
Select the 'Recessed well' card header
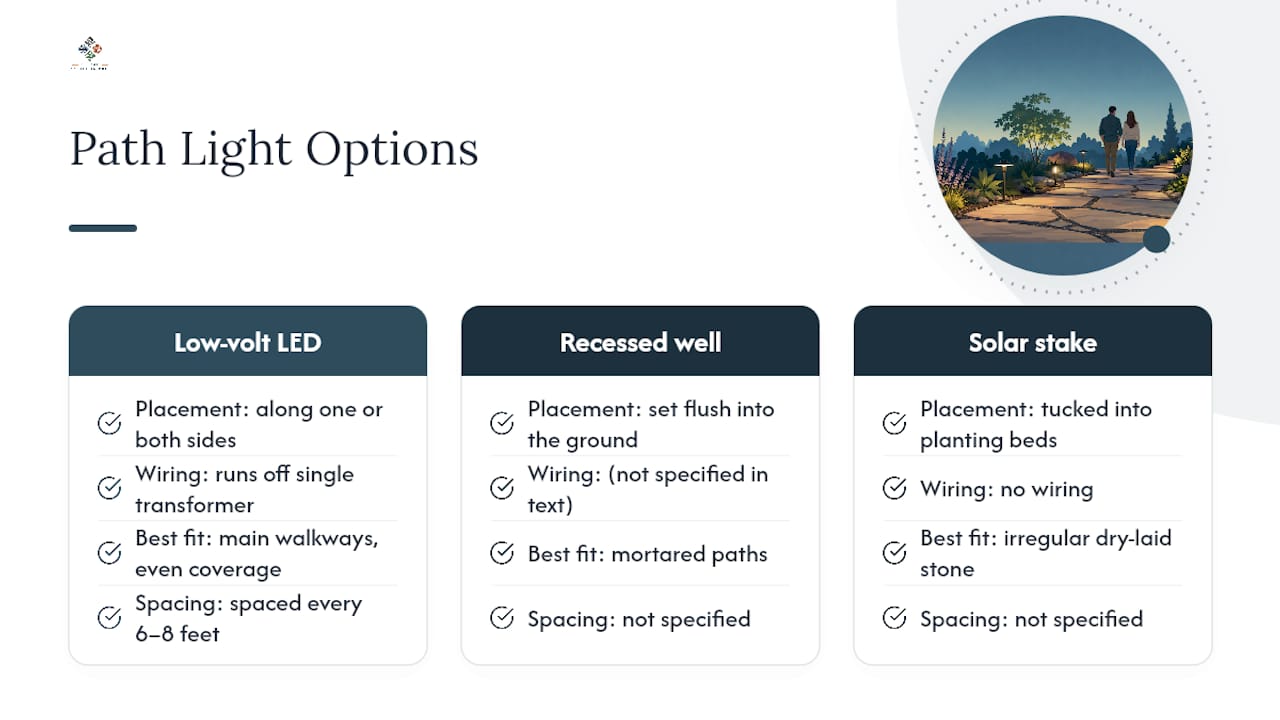(x=640, y=341)
